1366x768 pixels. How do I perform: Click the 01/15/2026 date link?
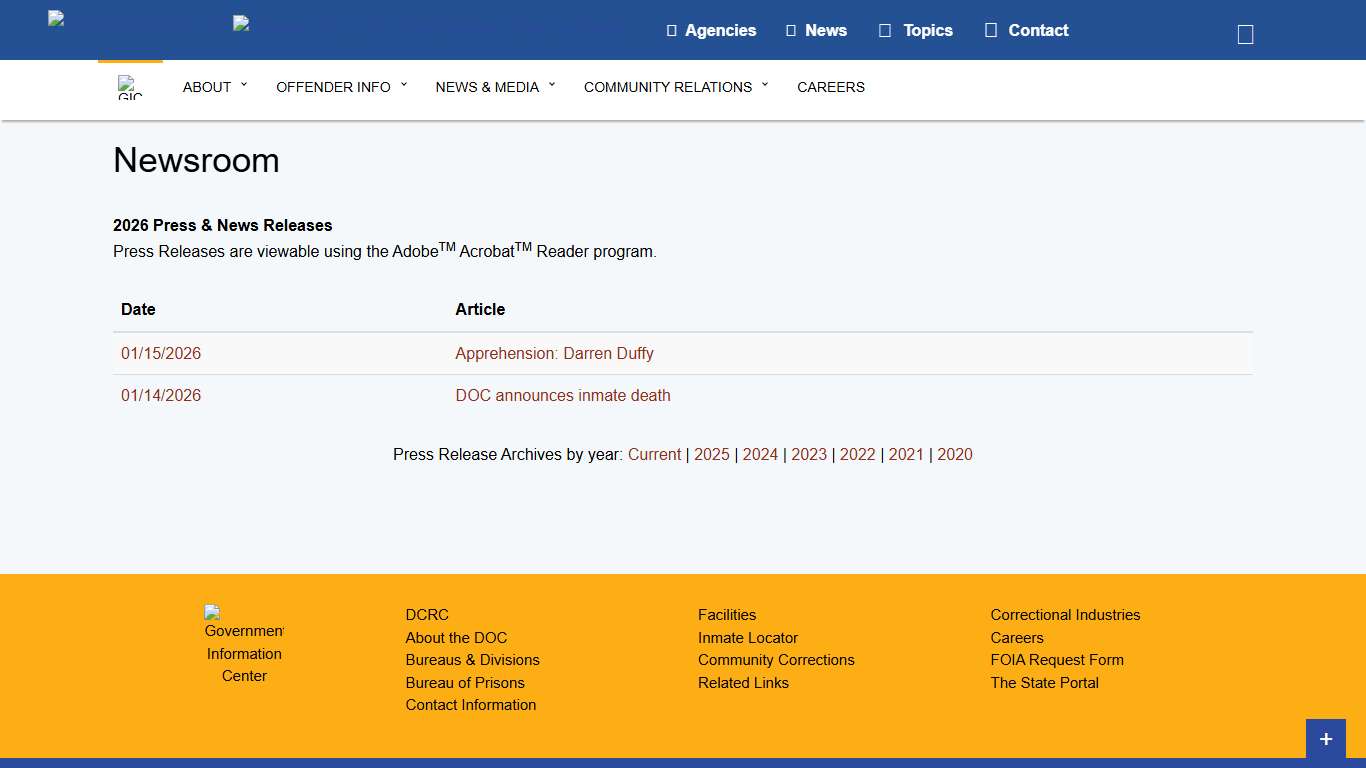161,353
